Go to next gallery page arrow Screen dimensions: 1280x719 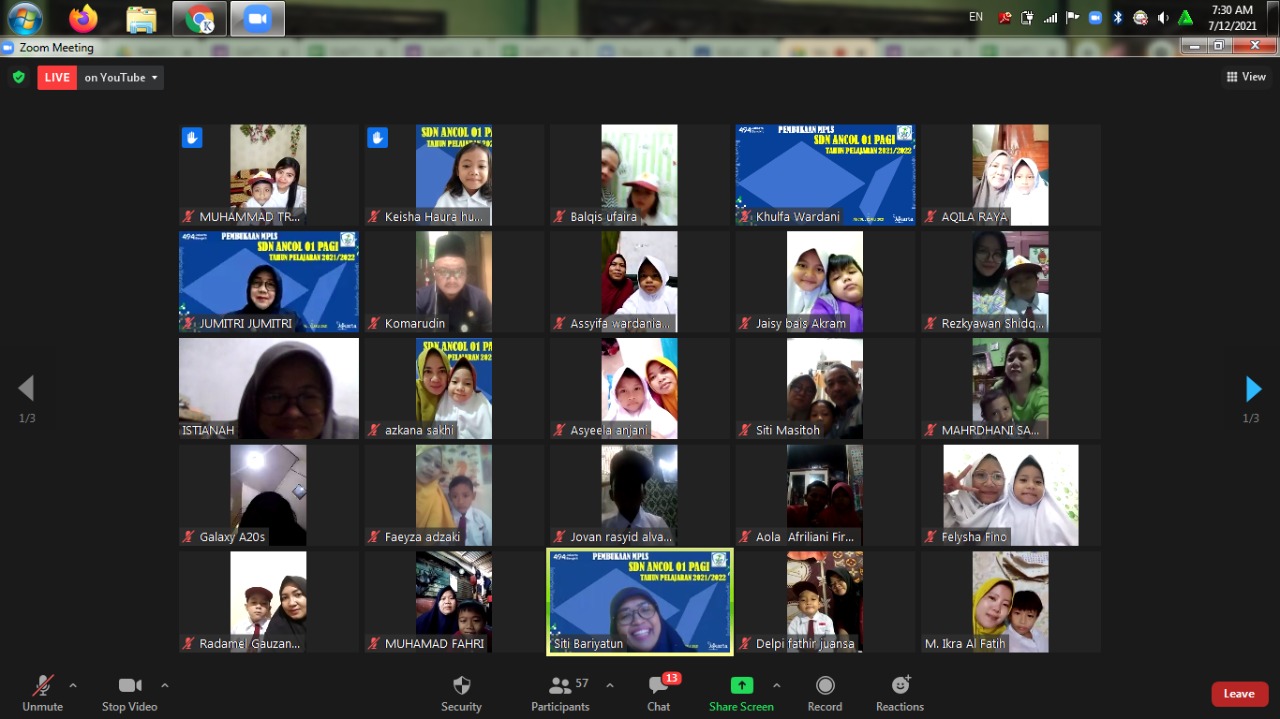(1253, 389)
